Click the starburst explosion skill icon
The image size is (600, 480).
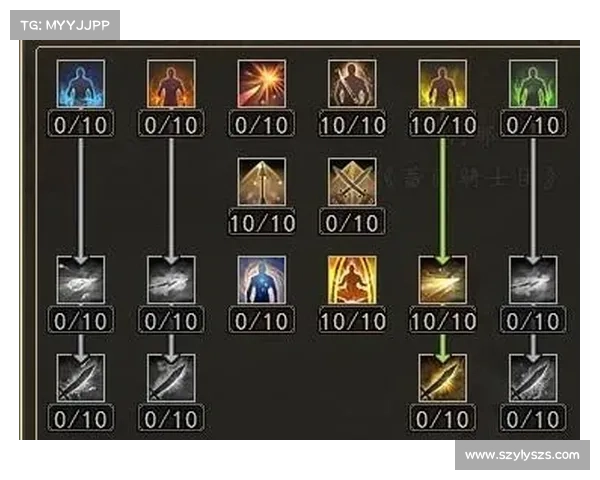coord(262,84)
